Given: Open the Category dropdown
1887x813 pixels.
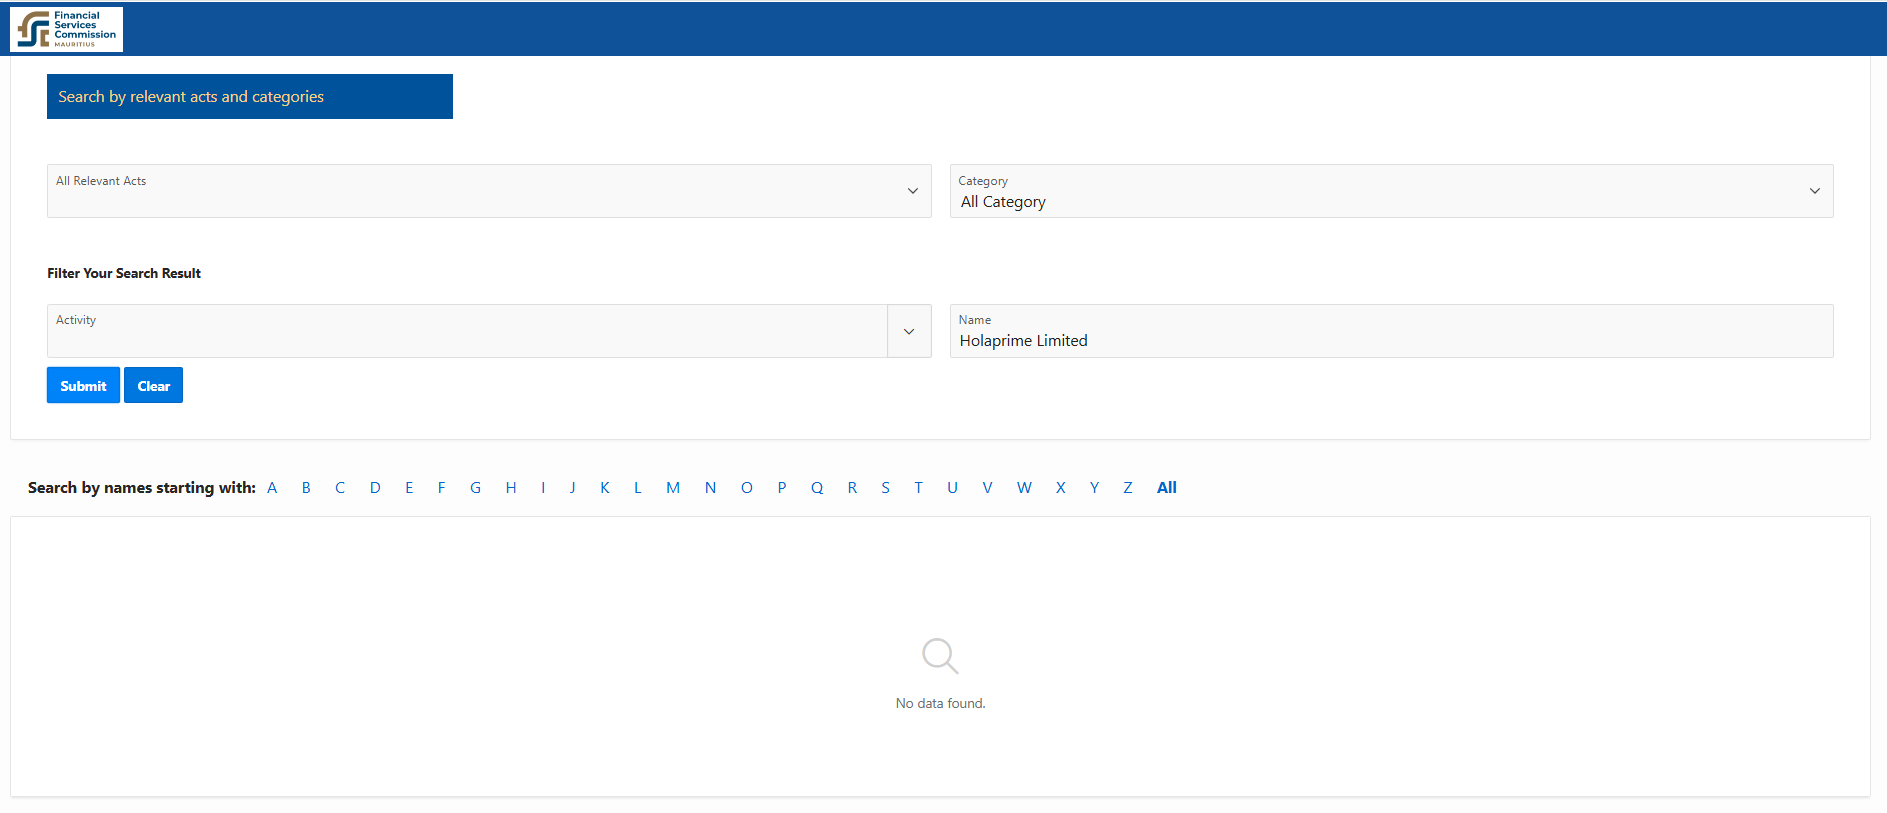Looking at the screenshot, I should coord(1391,191).
